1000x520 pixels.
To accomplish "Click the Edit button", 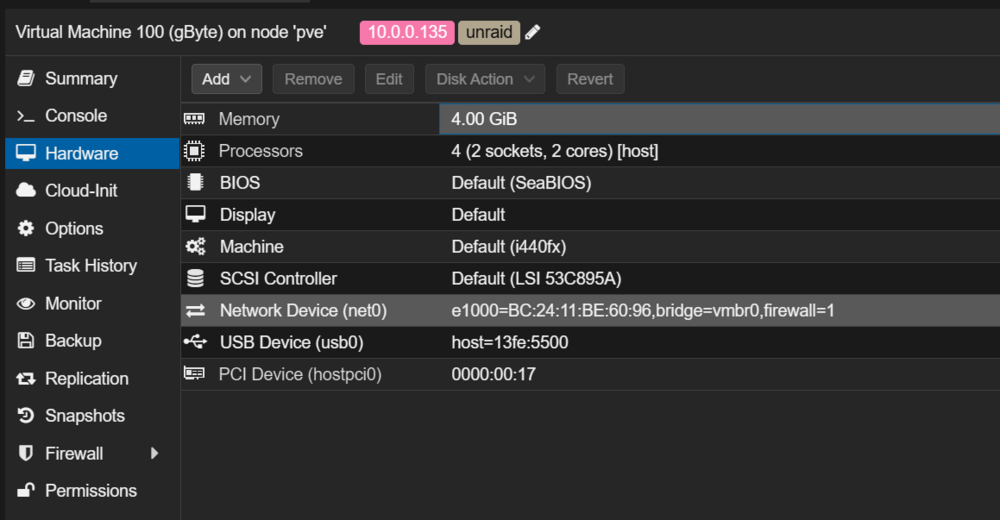I will coord(389,79).
